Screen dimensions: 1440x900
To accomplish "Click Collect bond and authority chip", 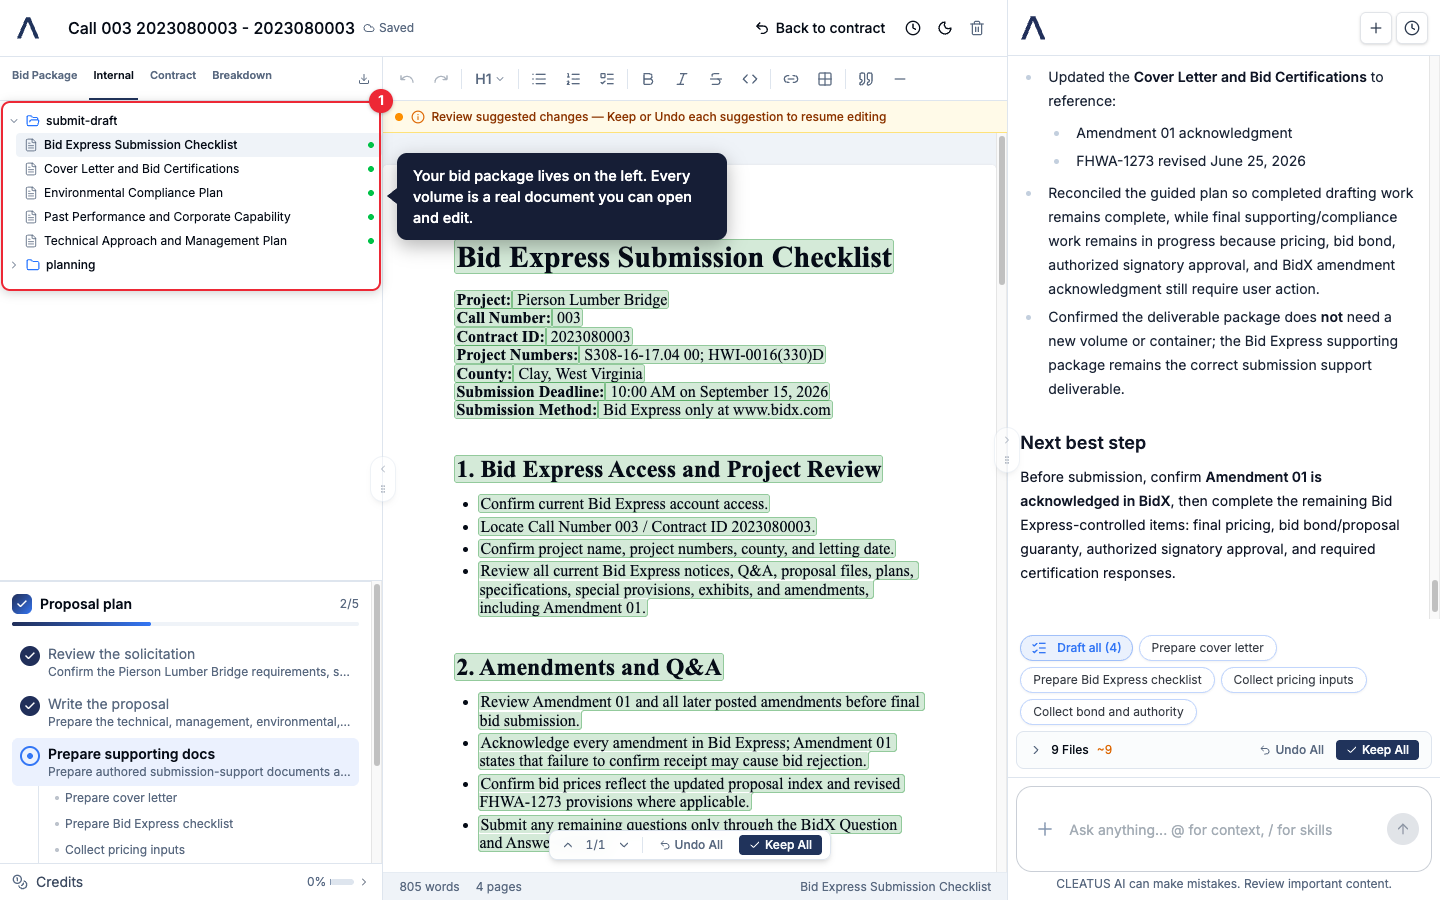I will (x=1108, y=712).
